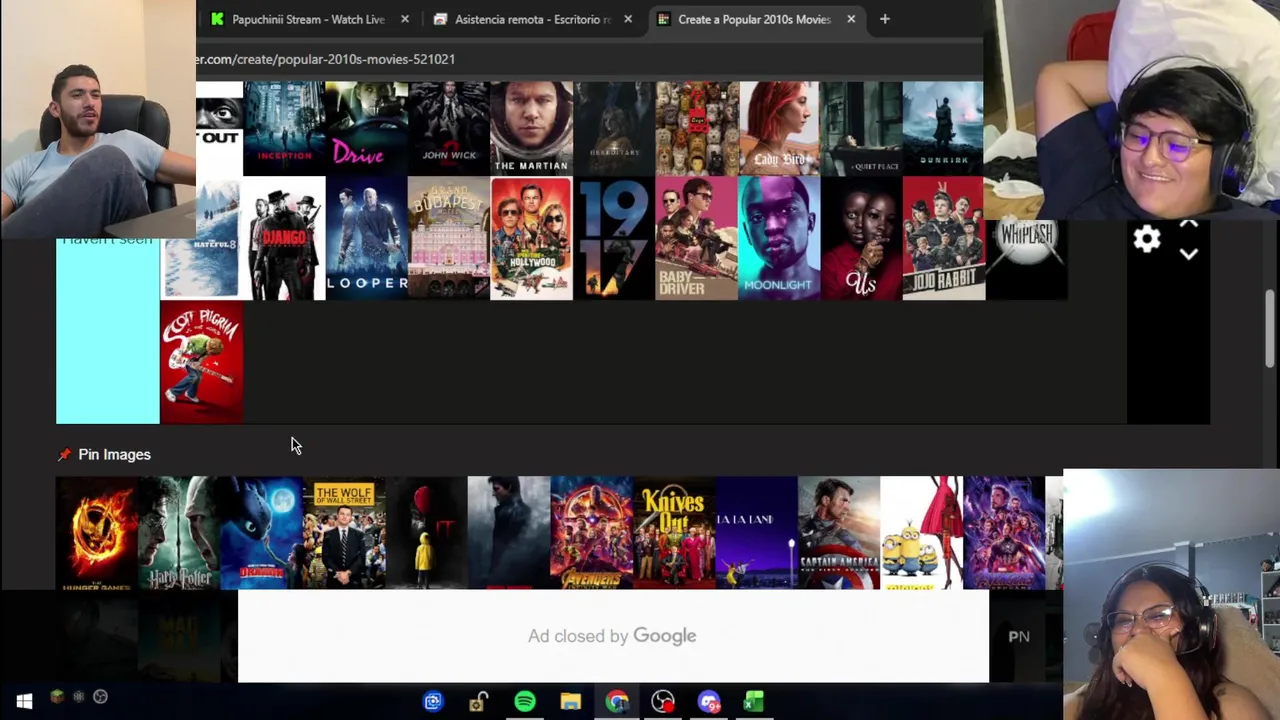
Task: Open Windows Start menu
Action: [24, 701]
